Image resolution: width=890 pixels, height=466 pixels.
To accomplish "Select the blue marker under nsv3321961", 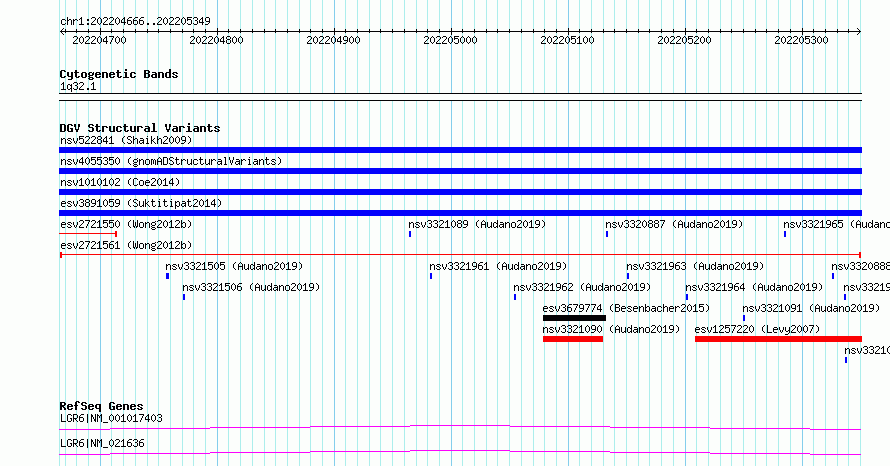I will point(431,276).
